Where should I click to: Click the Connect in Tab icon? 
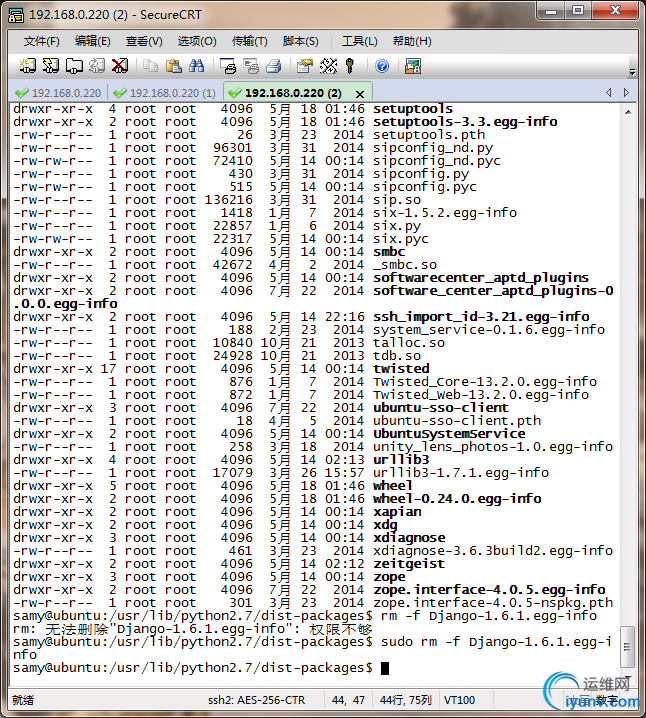point(74,66)
